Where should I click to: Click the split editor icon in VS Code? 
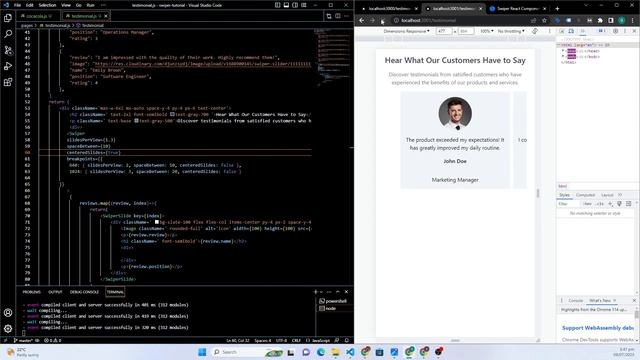(x=338, y=16)
